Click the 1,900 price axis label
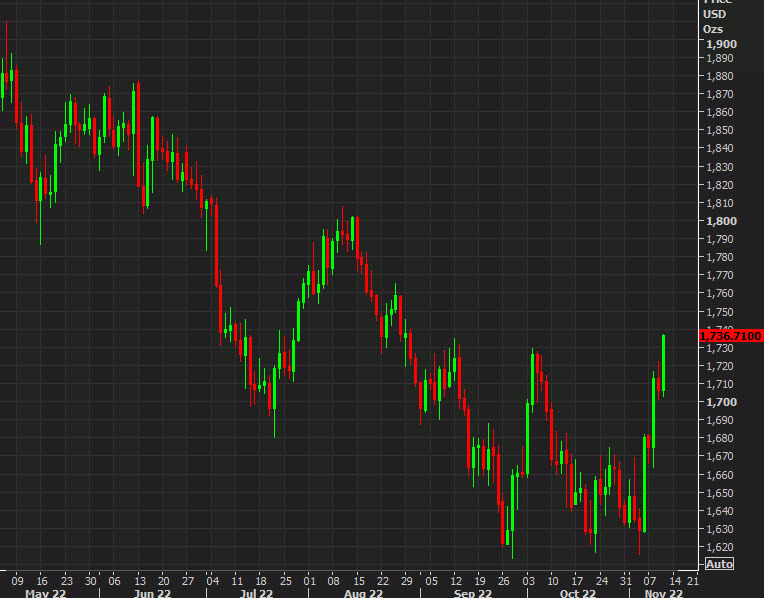 click(722, 44)
